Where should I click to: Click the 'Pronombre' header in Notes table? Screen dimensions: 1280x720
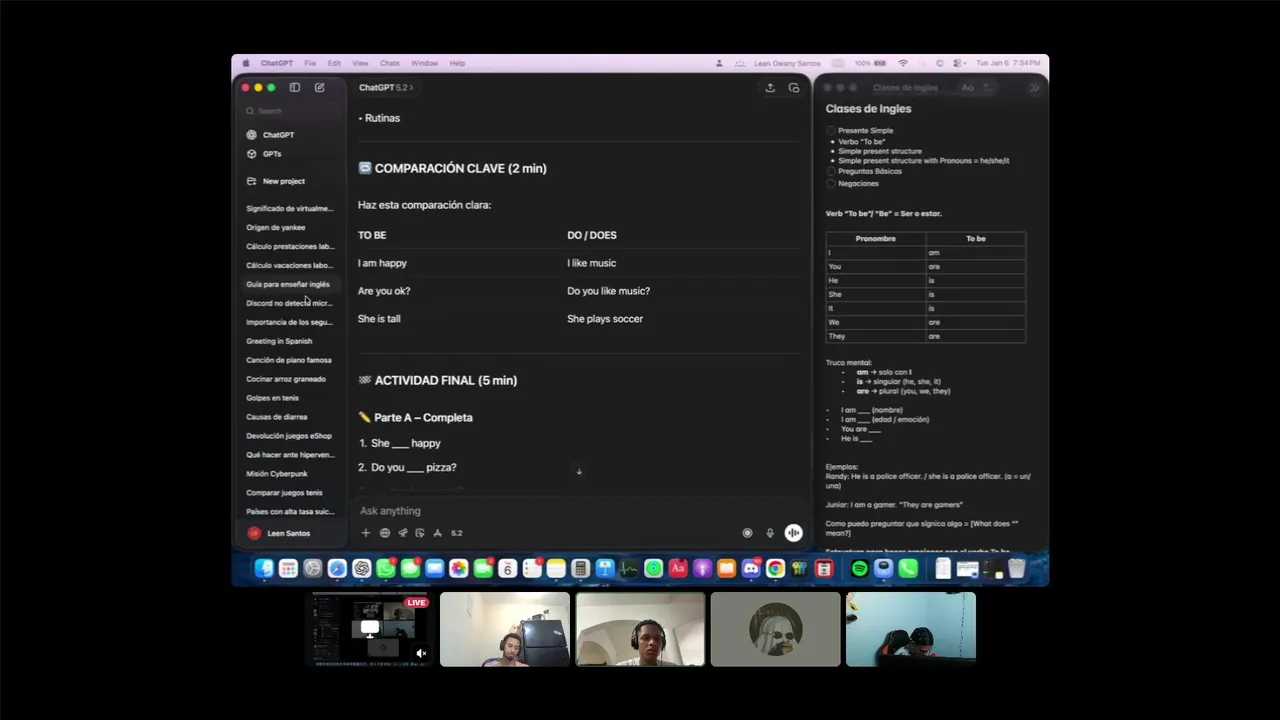[876, 239]
